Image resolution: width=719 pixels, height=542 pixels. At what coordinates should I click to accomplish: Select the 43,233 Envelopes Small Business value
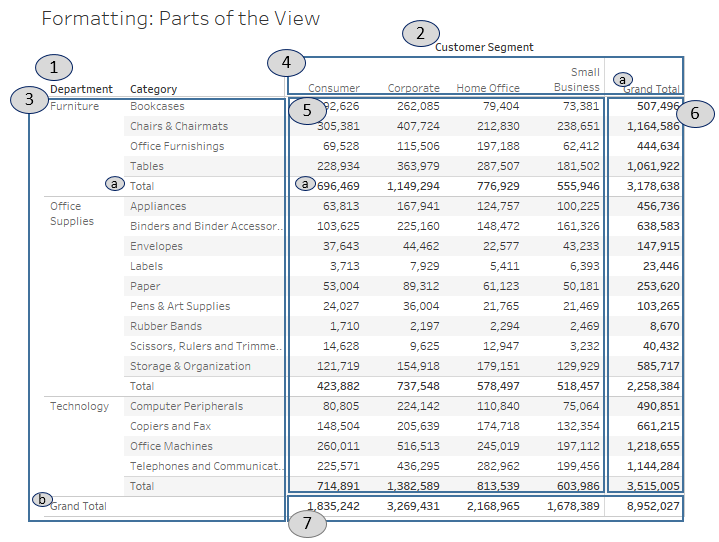pyautogui.click(x=581, y=246)
